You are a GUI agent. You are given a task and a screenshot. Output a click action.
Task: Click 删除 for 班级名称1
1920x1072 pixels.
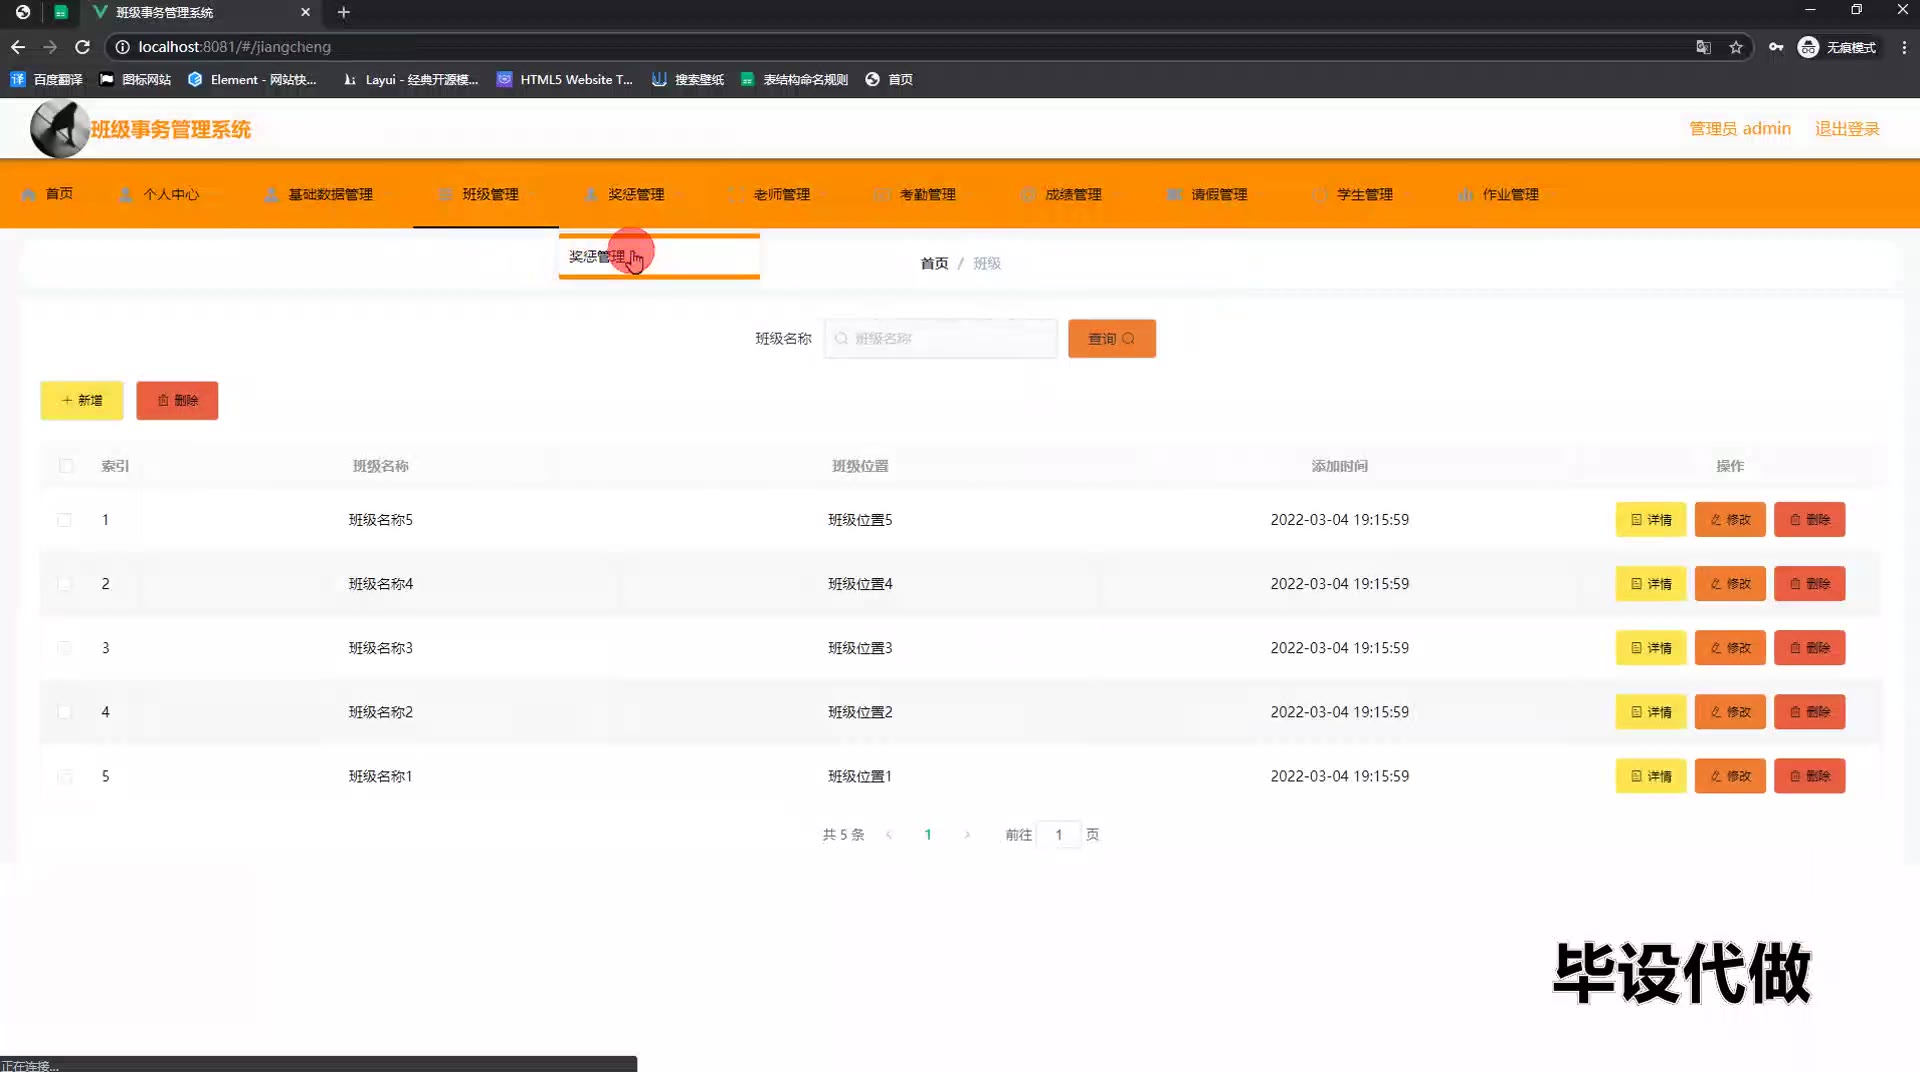[1810, 776]
